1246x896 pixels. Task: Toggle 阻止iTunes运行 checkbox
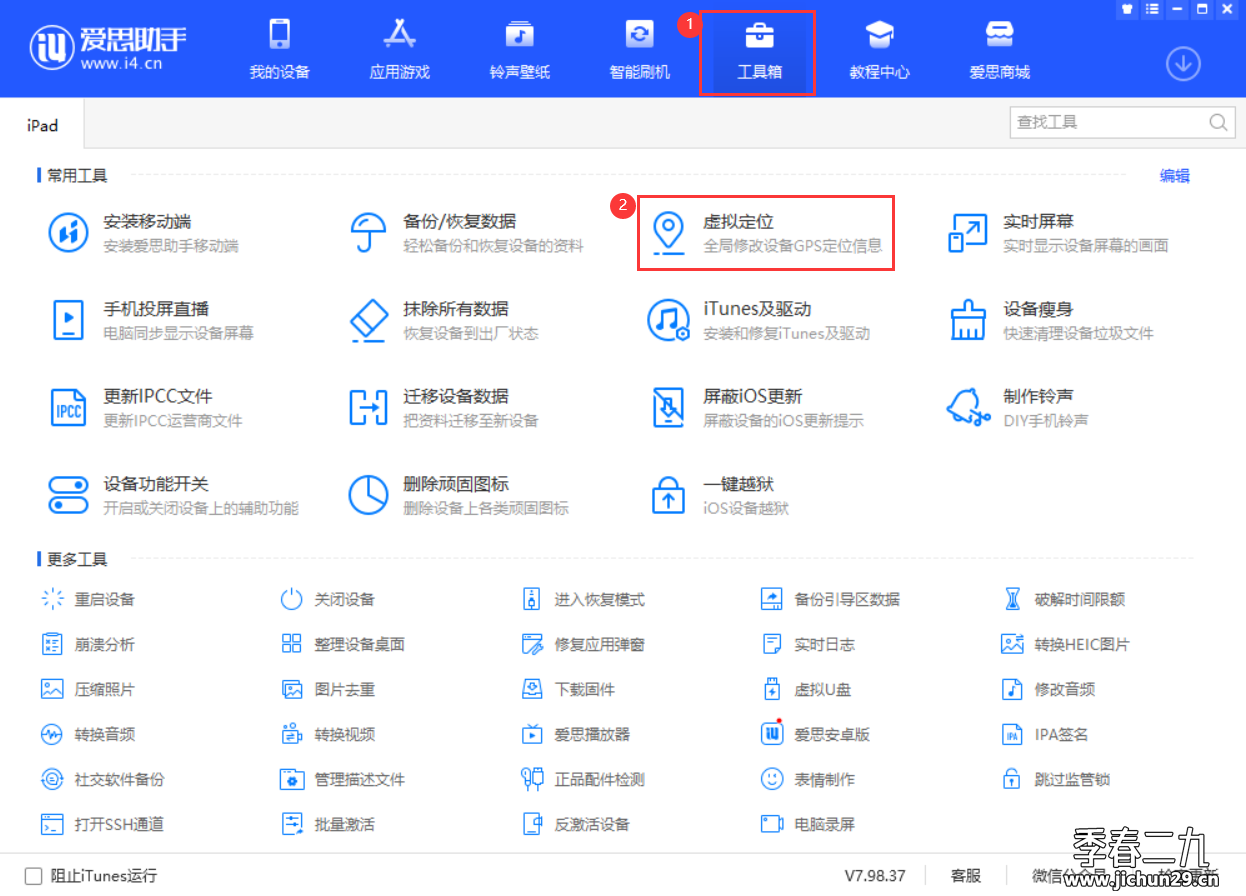(34, 876)
